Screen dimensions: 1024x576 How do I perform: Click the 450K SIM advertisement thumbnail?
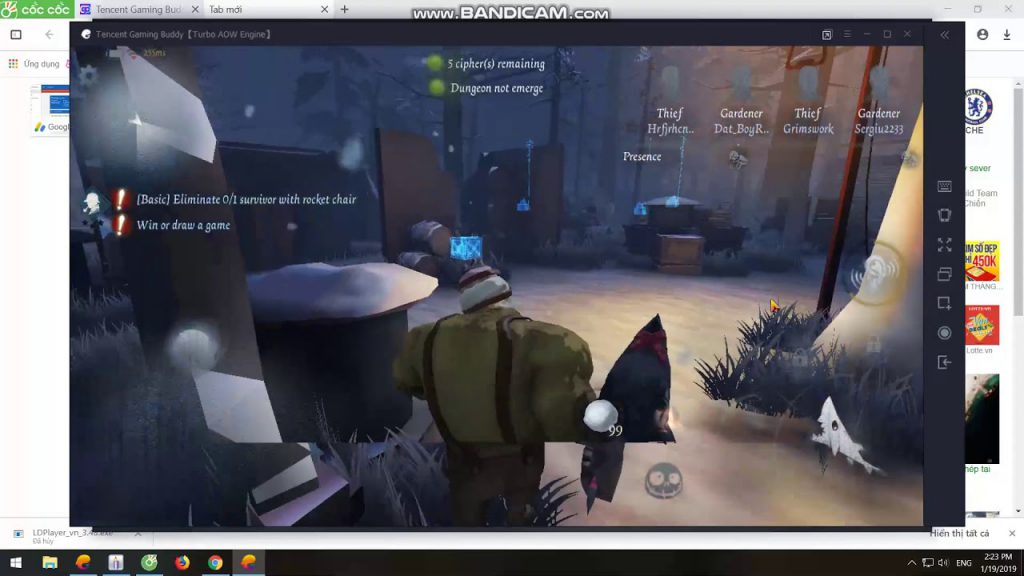pyautogui.click(x=982, y=261)
